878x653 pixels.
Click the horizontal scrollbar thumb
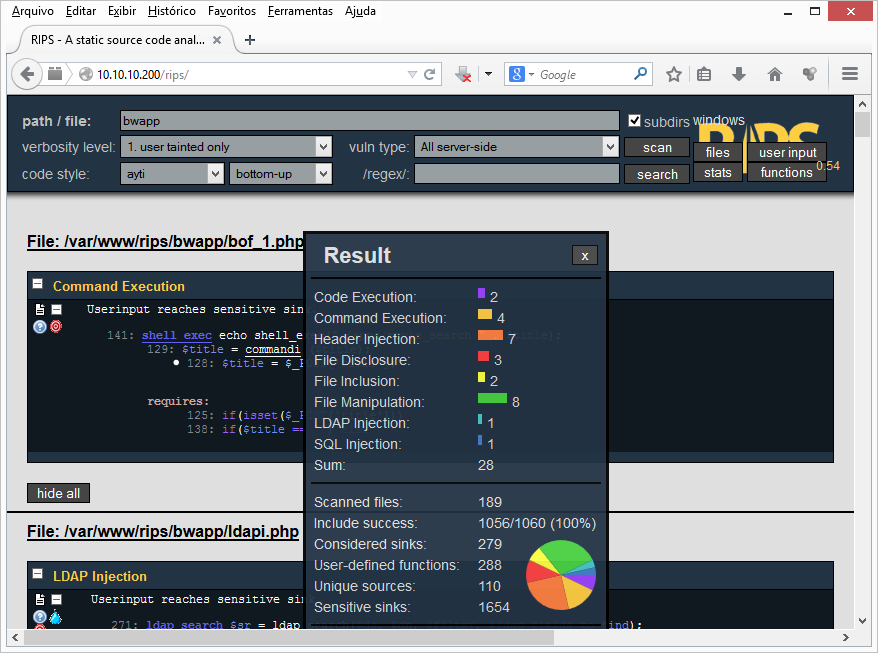(x=289, y=637)
